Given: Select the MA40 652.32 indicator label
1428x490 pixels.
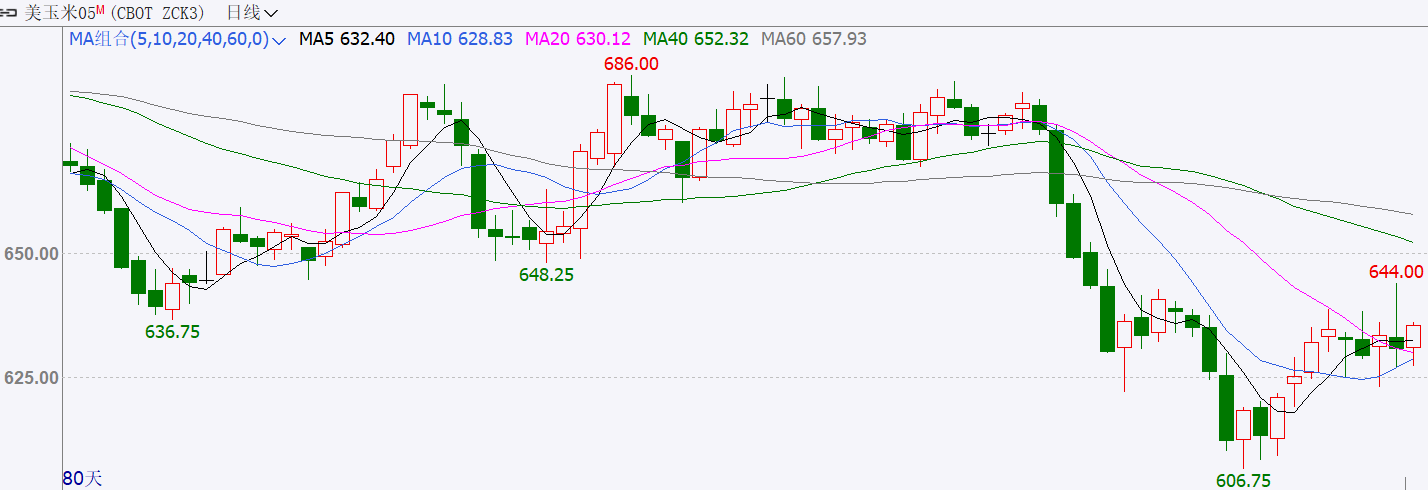Looking at the screenshot, I should (x=696, y=39).
